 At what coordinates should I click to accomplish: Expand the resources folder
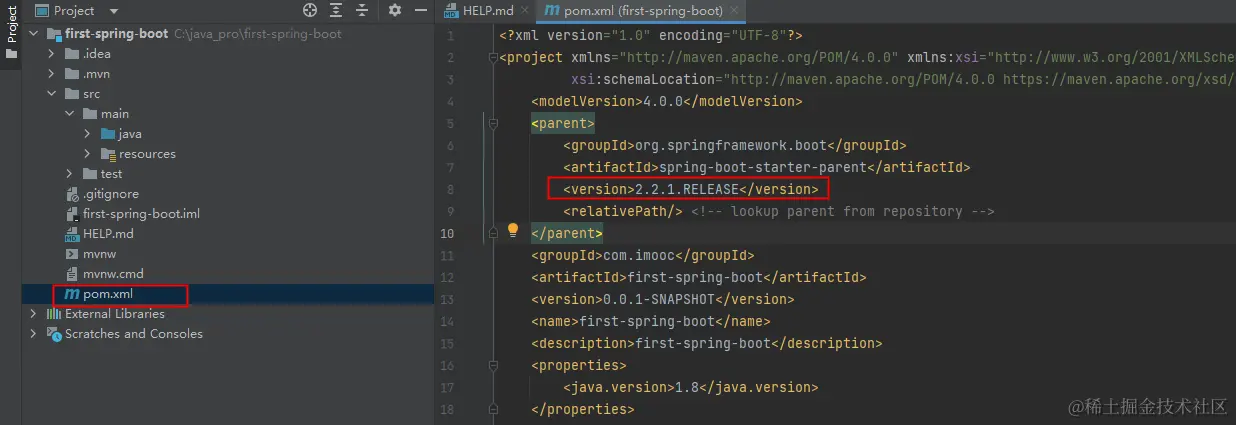click(x=89, y=153)
